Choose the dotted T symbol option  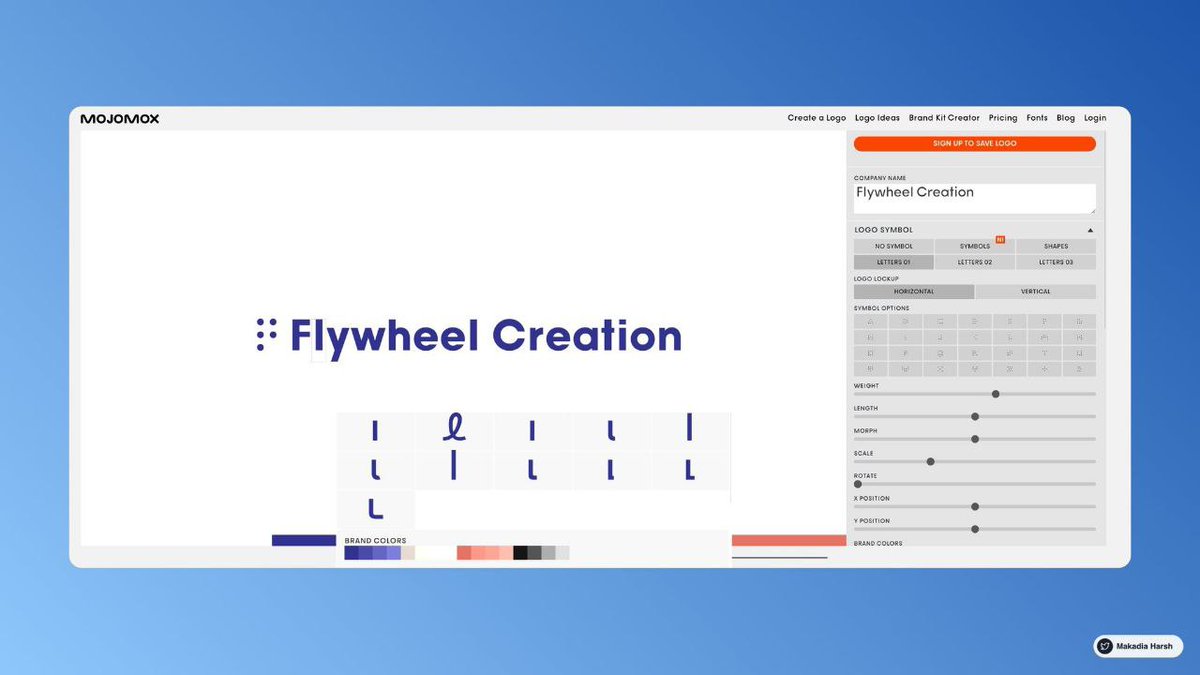[x=1044, y=353]
